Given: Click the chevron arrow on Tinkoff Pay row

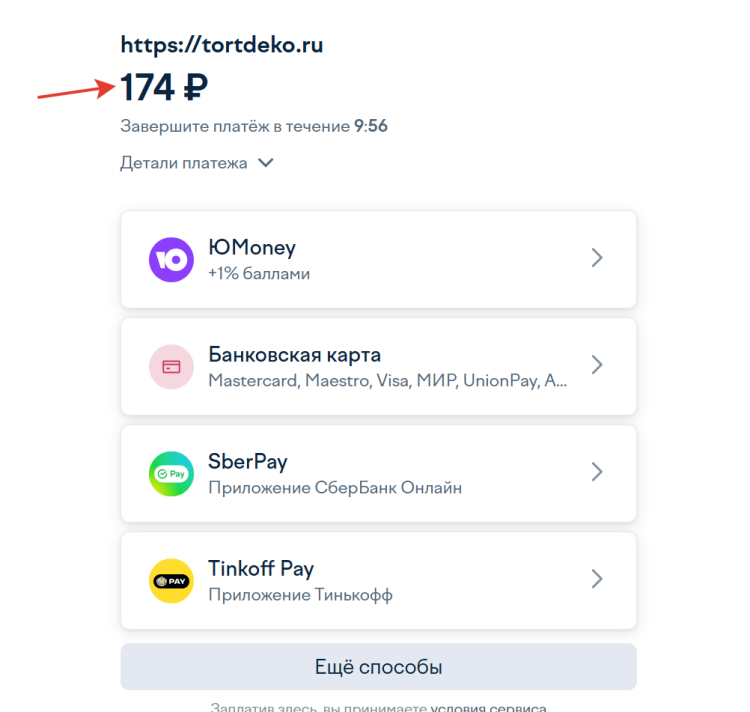Looking at the screenshot, I should [x=597, y=579].
